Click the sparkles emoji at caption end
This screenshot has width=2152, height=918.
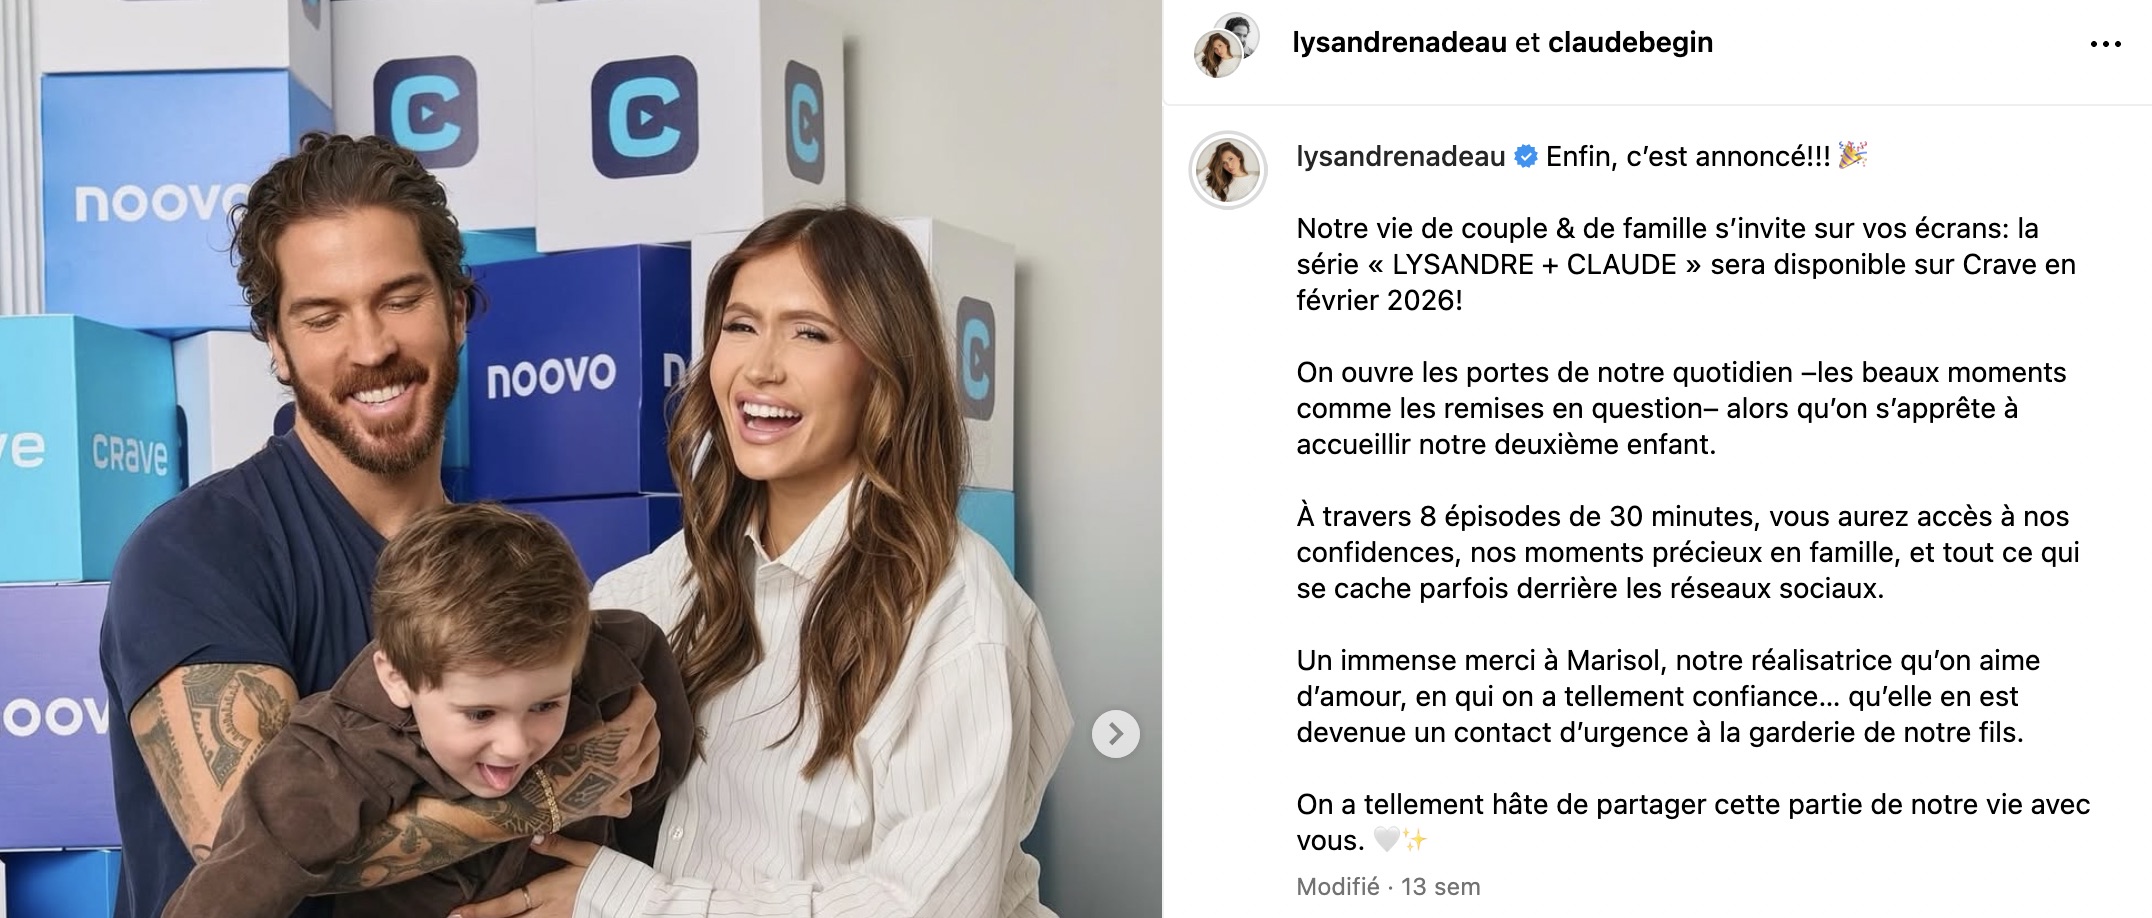coord(1414,841)
